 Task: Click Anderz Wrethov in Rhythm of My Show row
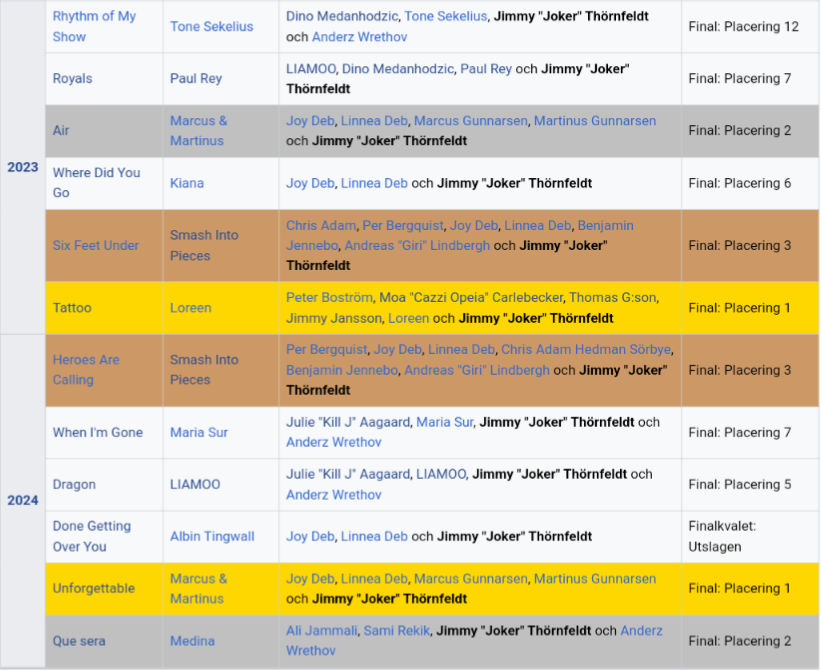coord(360,37)
